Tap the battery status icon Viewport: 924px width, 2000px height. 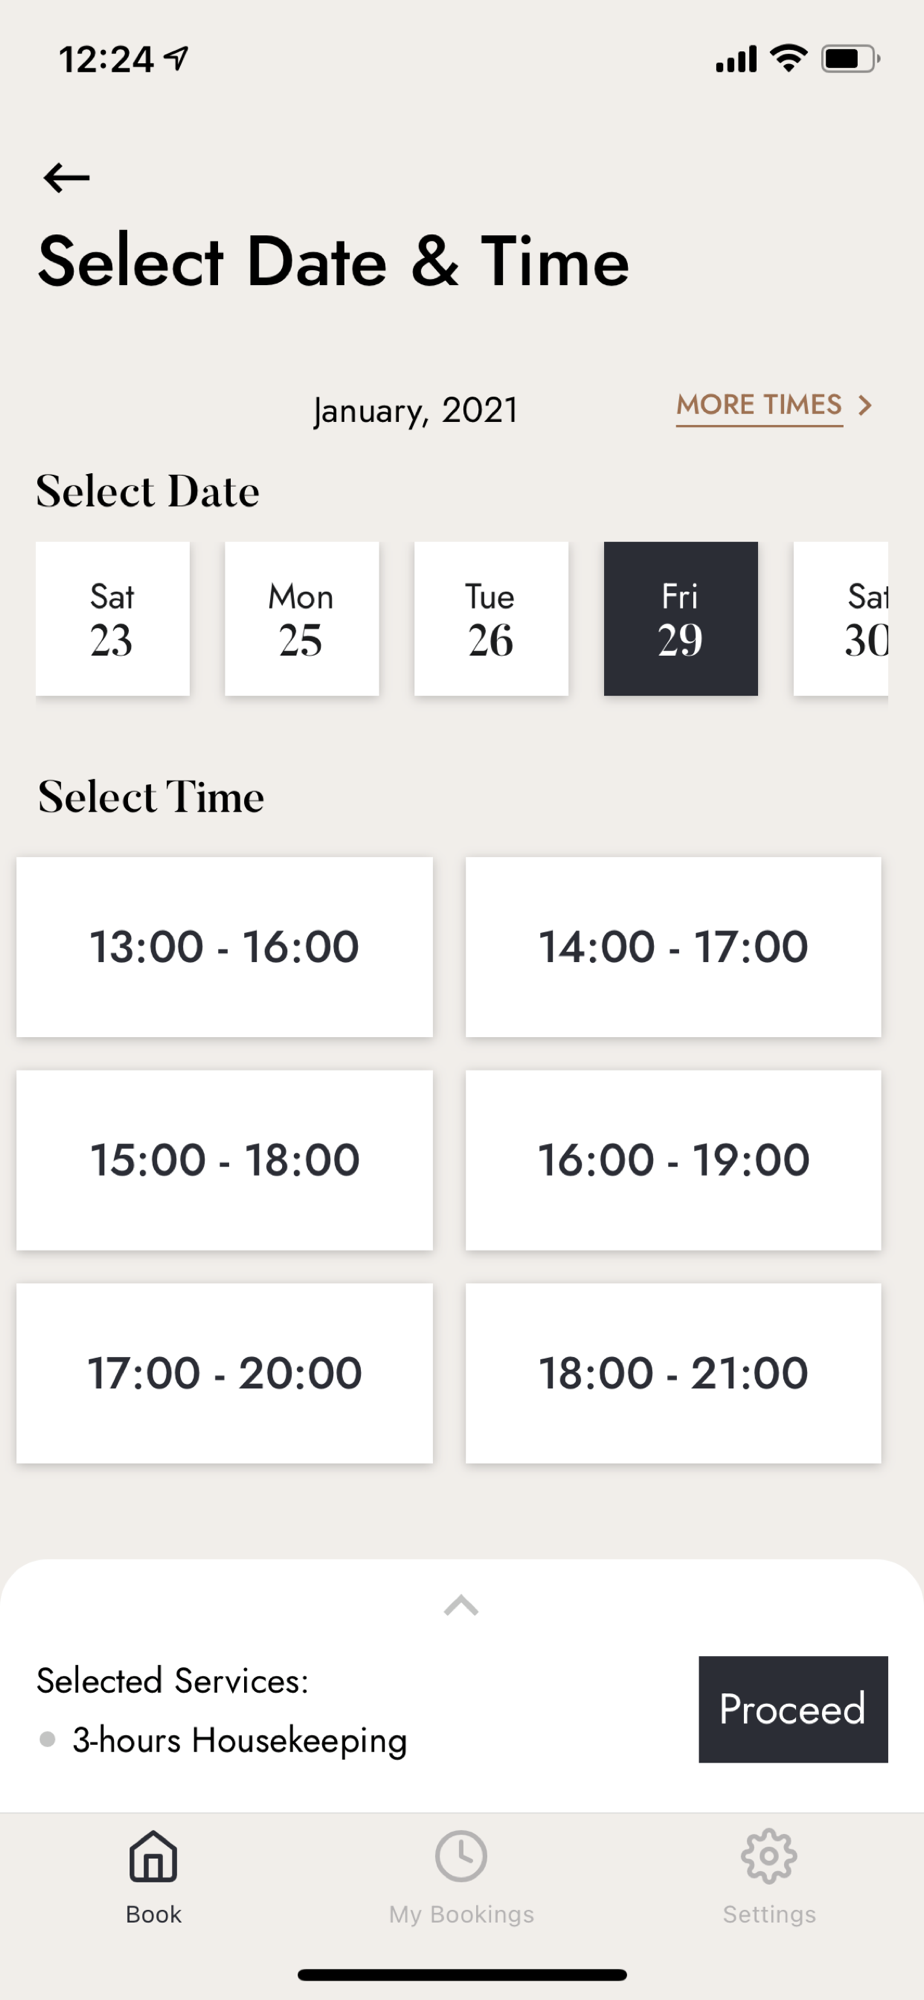click(x=850, y=59)
